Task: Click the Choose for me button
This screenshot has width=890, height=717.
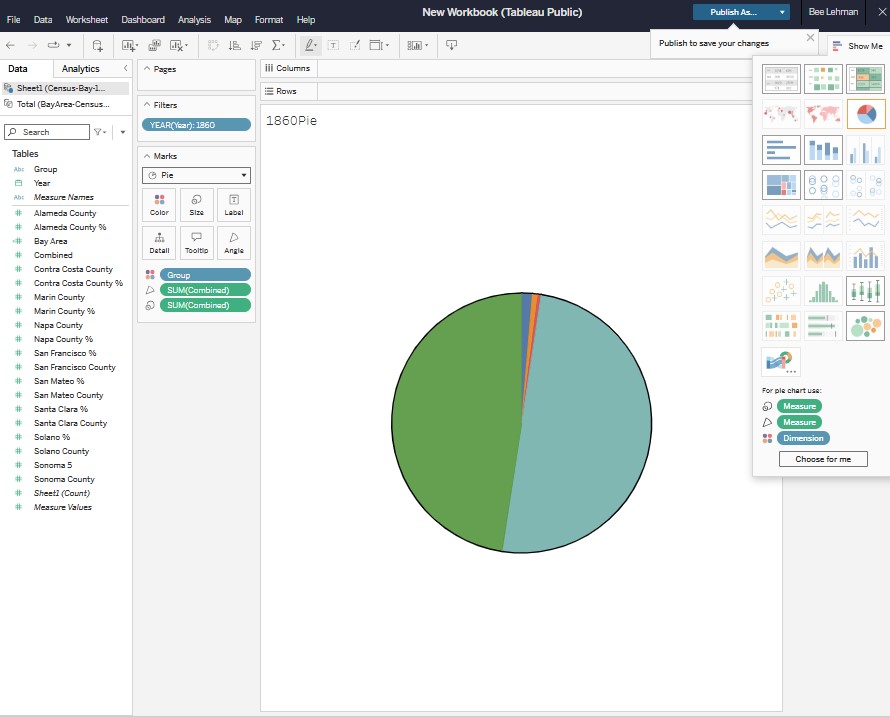Action: [x=823, y=459]
